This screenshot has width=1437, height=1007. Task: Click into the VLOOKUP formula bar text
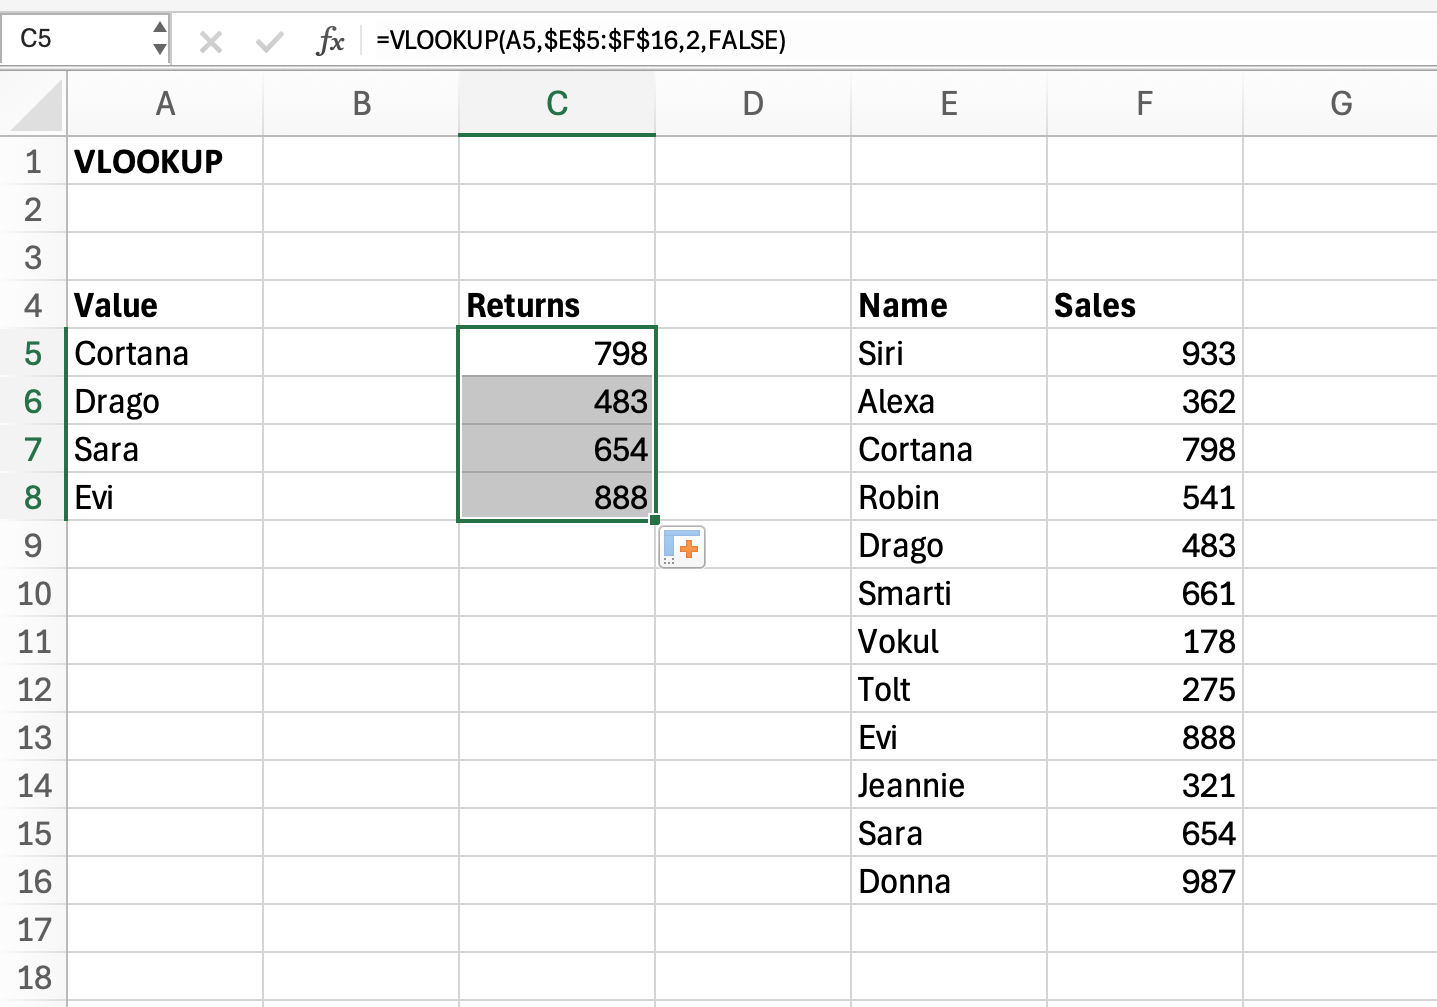pos(581,40)
